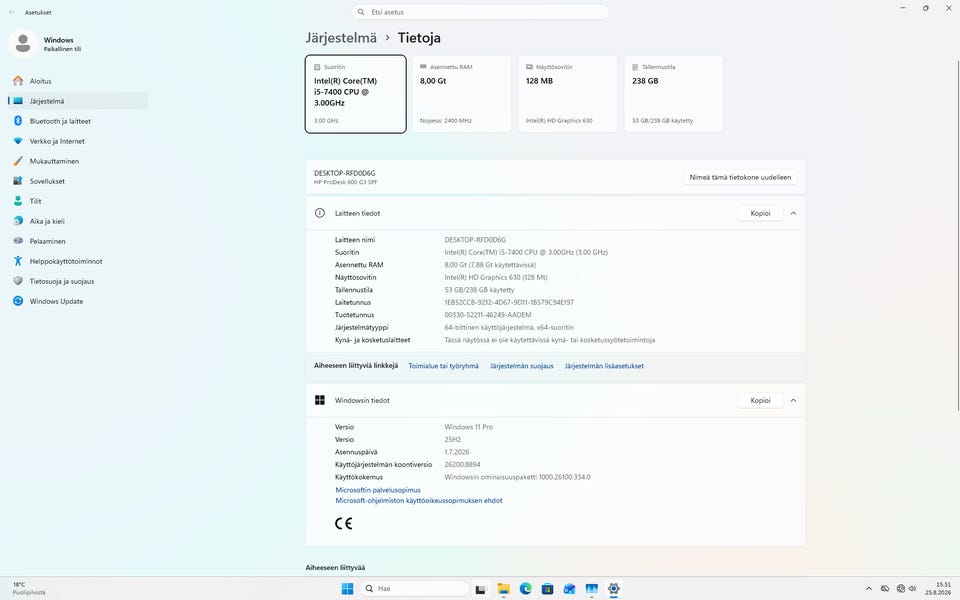The image size is (960, 600).
Task: Open Järjestelmän lisäasetukset link
Action: click(604, 366)
